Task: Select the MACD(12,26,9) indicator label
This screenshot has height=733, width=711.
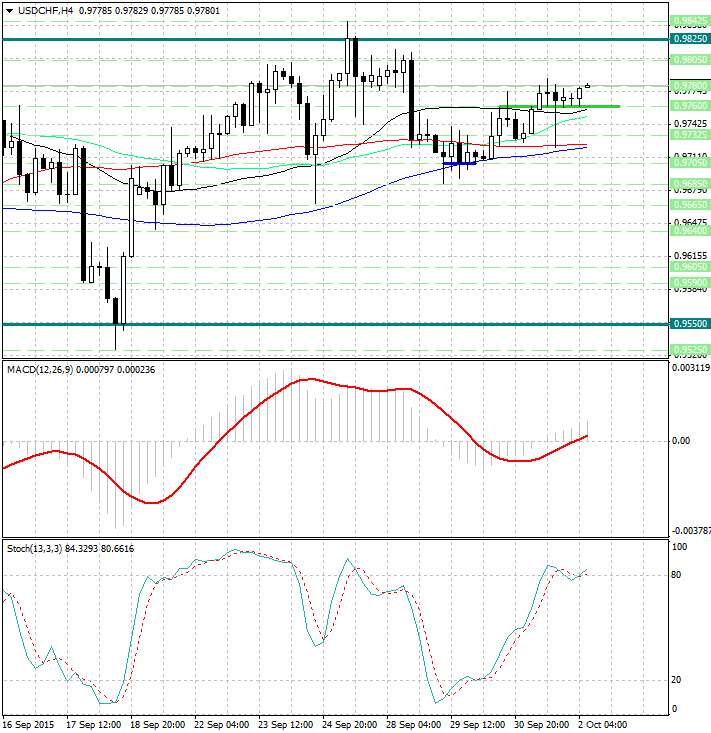Action: 40,369
